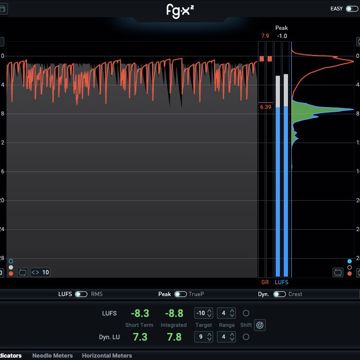Switch the Peak / TrueP toggle
Viewport: 360px width, 360px height.
pyautogui.click(x=180, y=294)
